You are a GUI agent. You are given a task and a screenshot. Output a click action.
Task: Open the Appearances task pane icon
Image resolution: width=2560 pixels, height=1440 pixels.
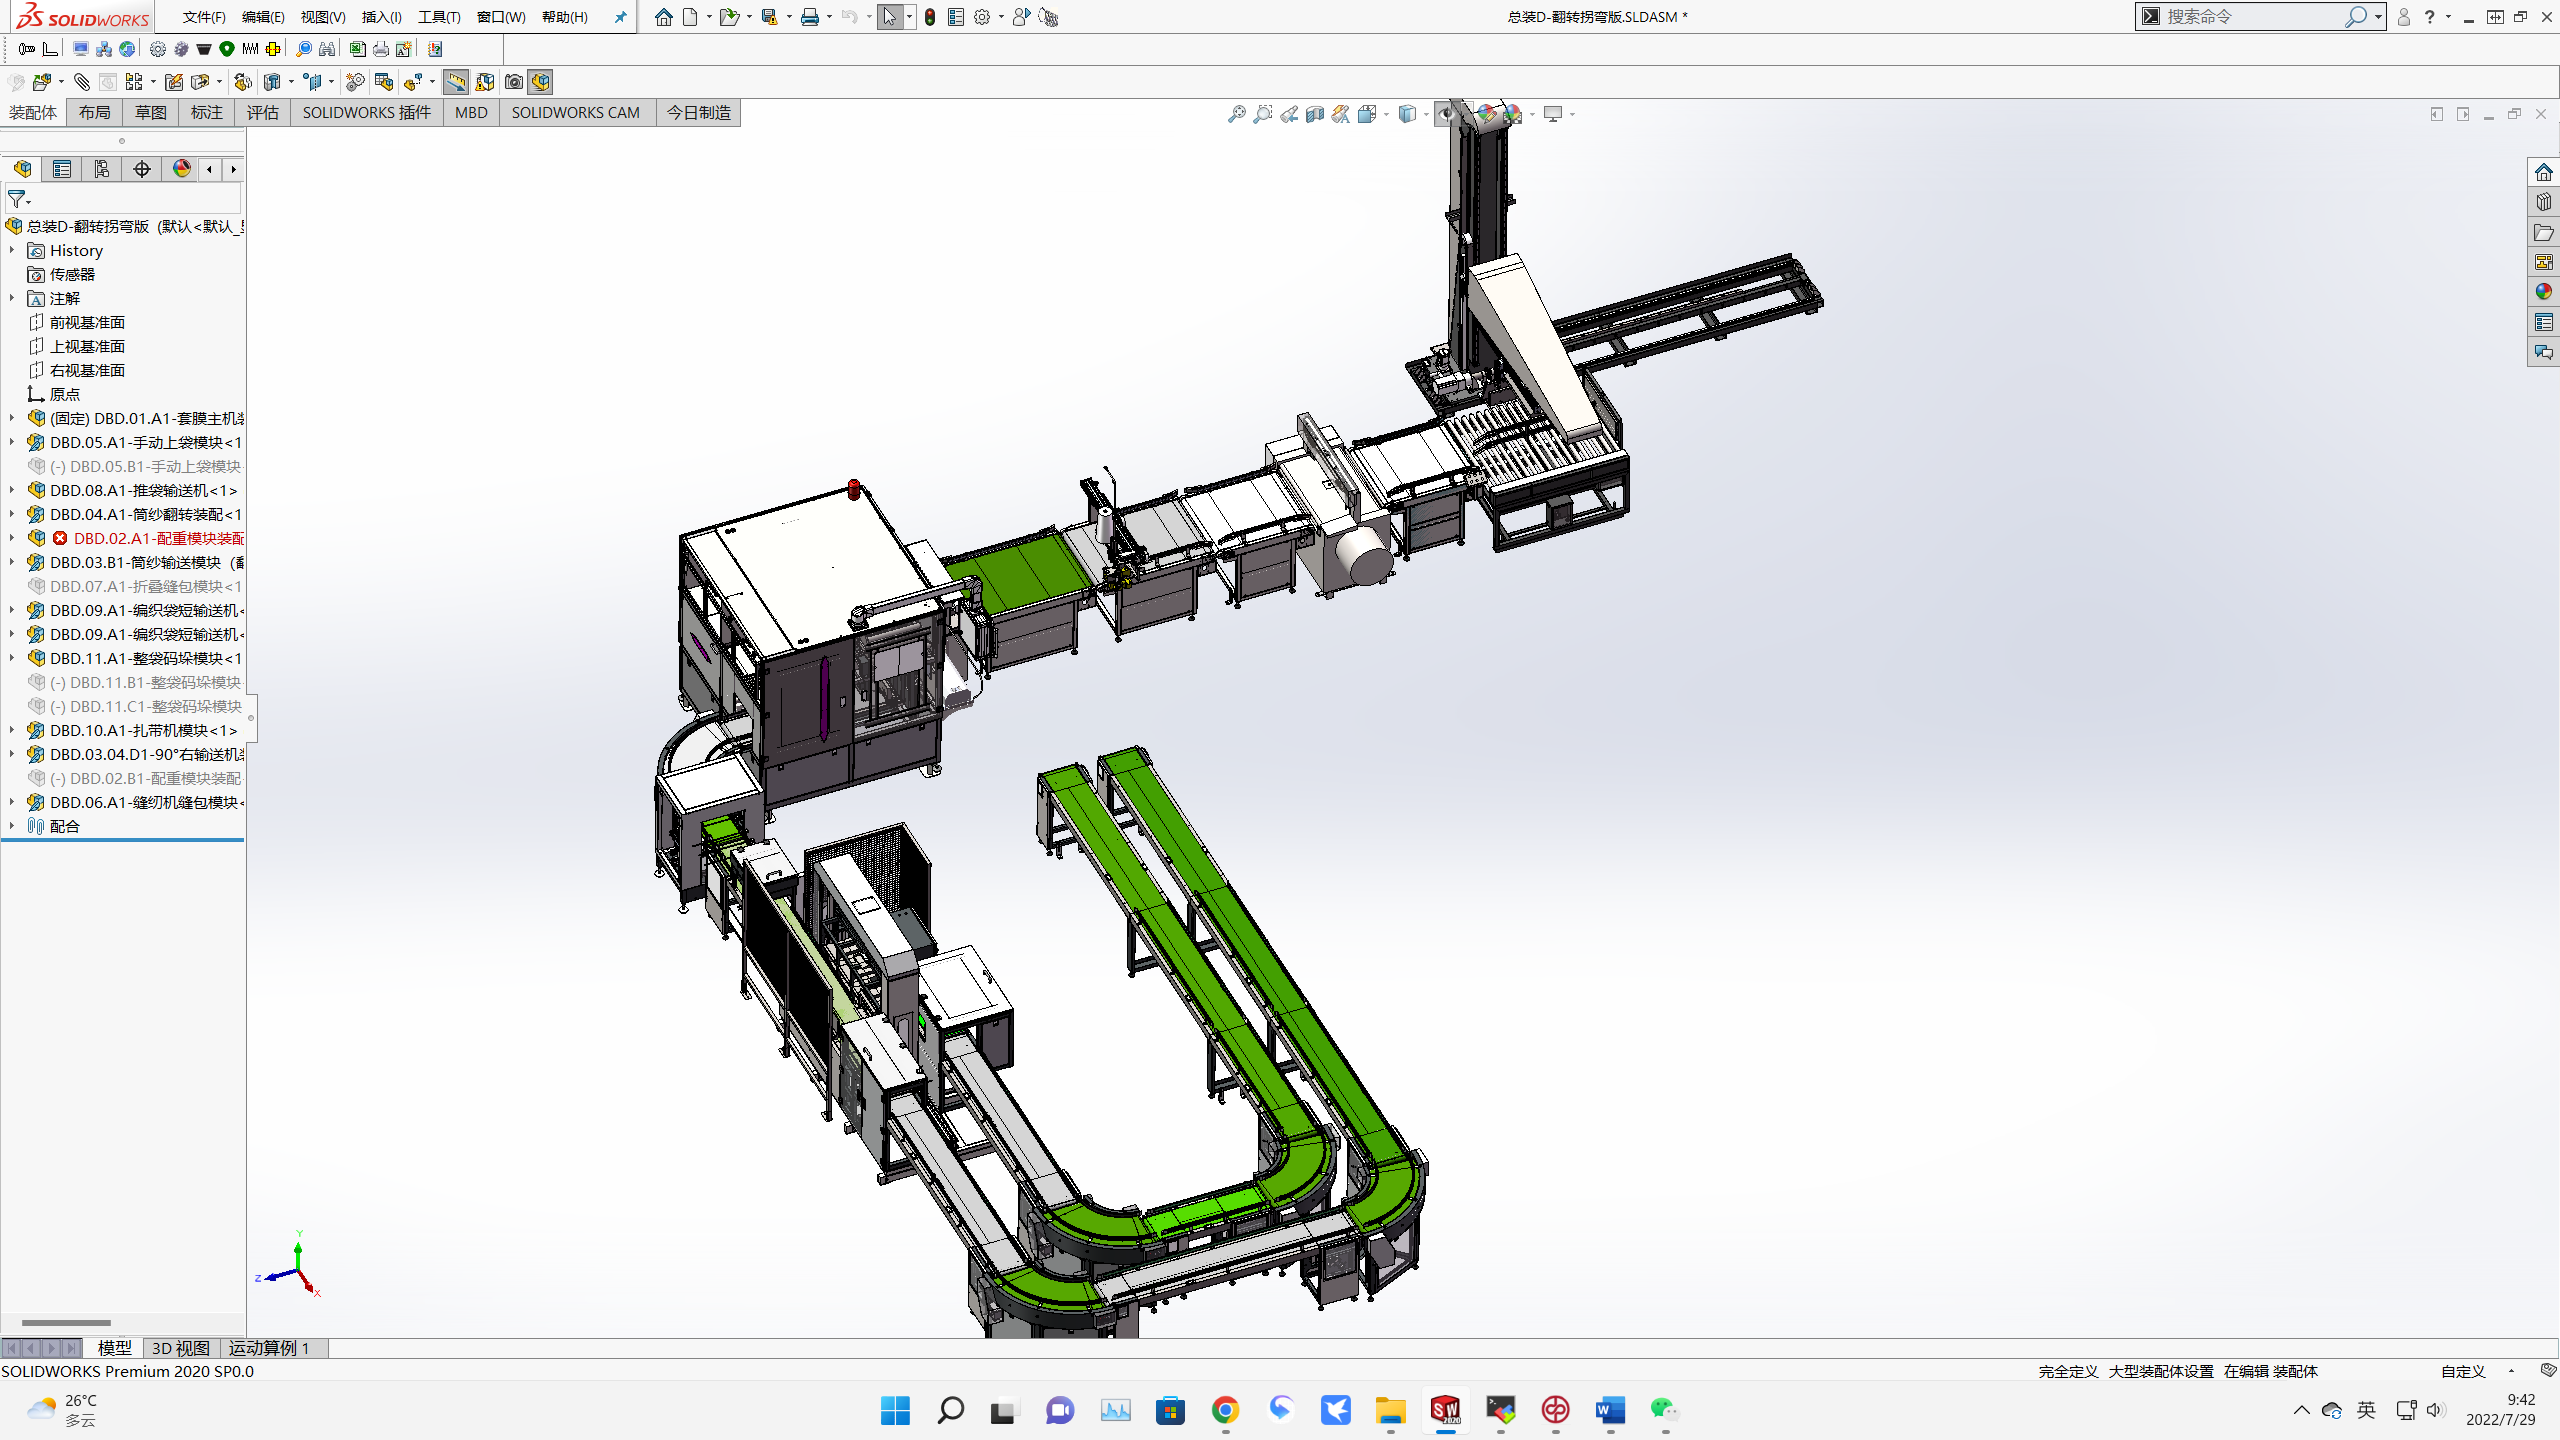[2544, 292]
